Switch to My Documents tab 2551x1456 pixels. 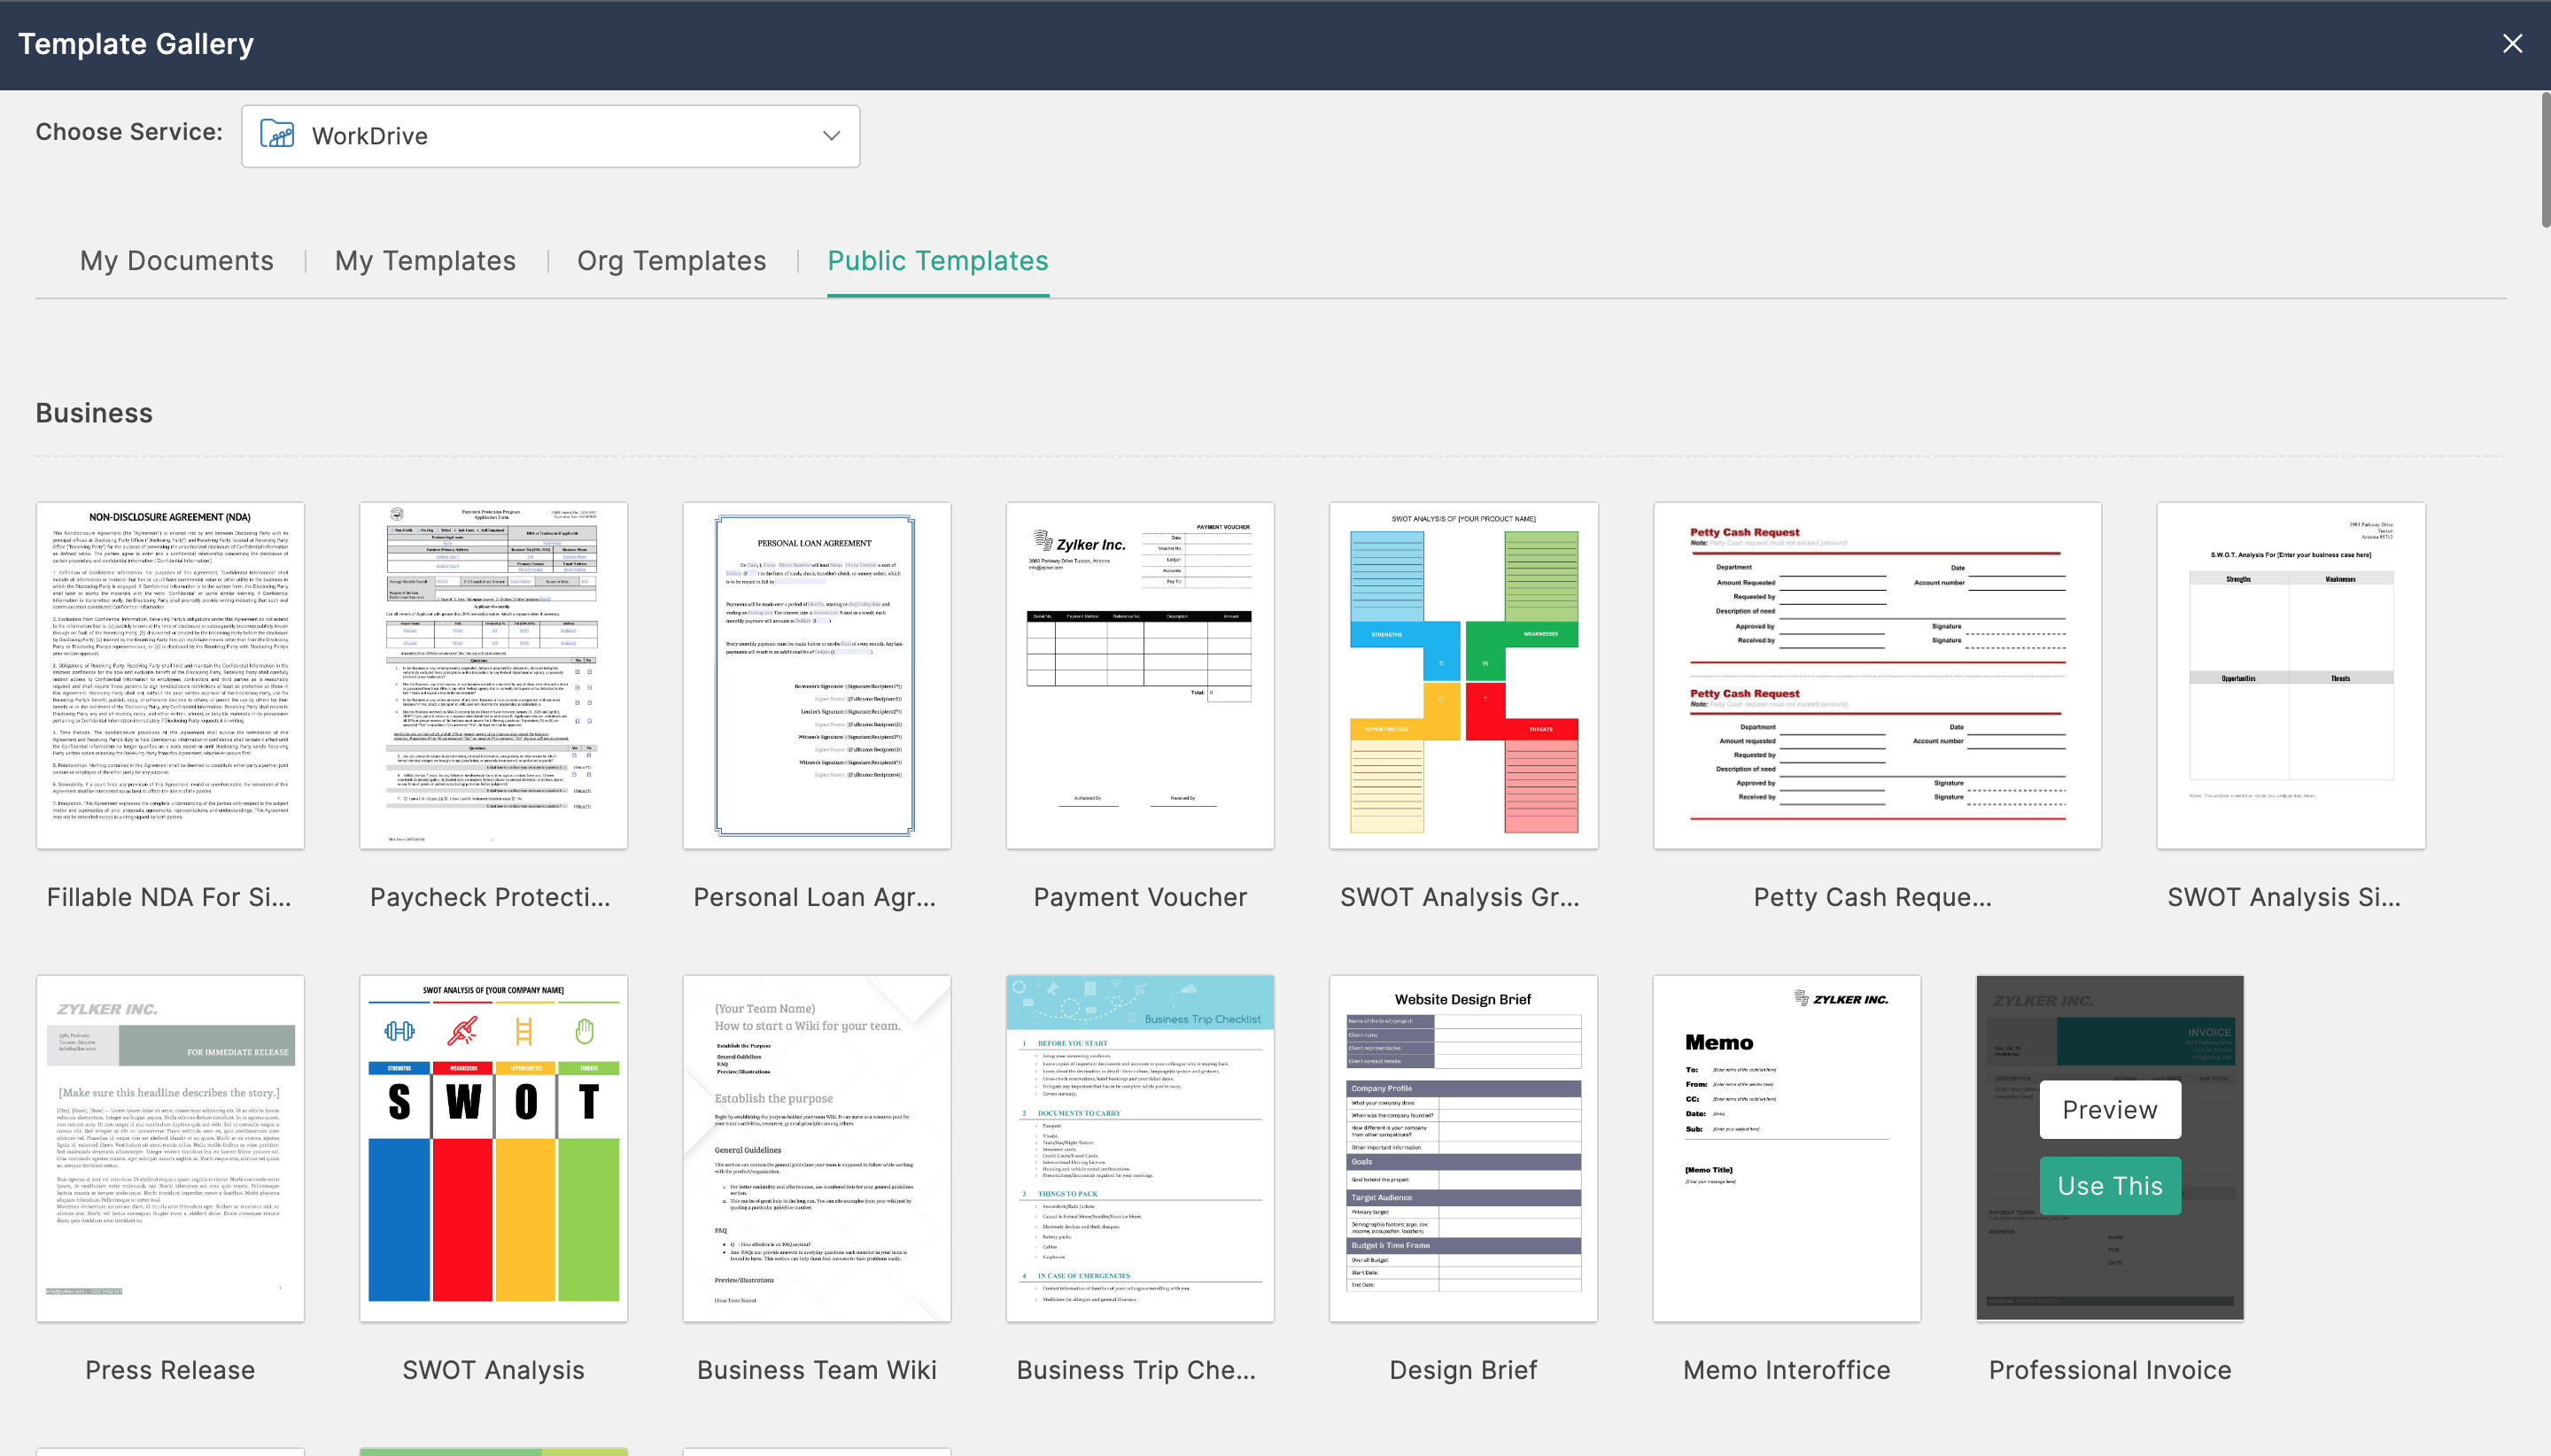click(x=176, y=261)
